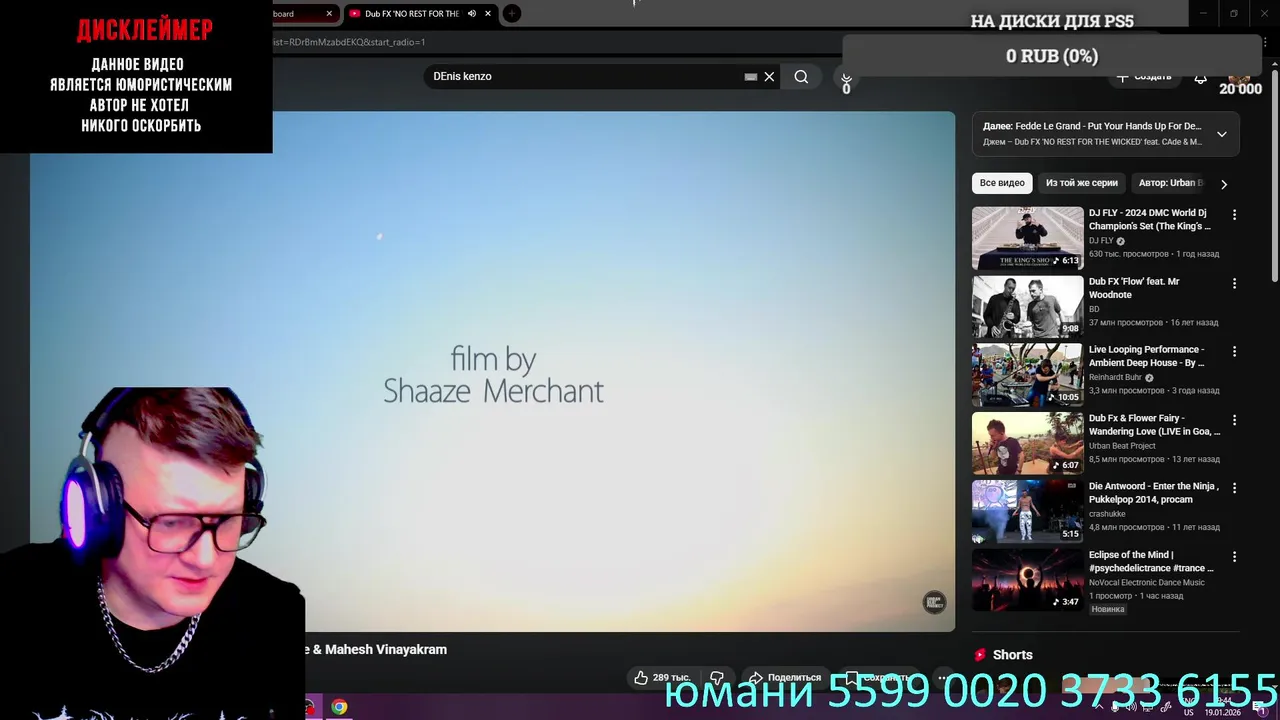This screenshot has height=720, width=1280.
Task: Close the Dub FX 'NO REST FOR THE' tab
Action: click(x=488, y=14)
